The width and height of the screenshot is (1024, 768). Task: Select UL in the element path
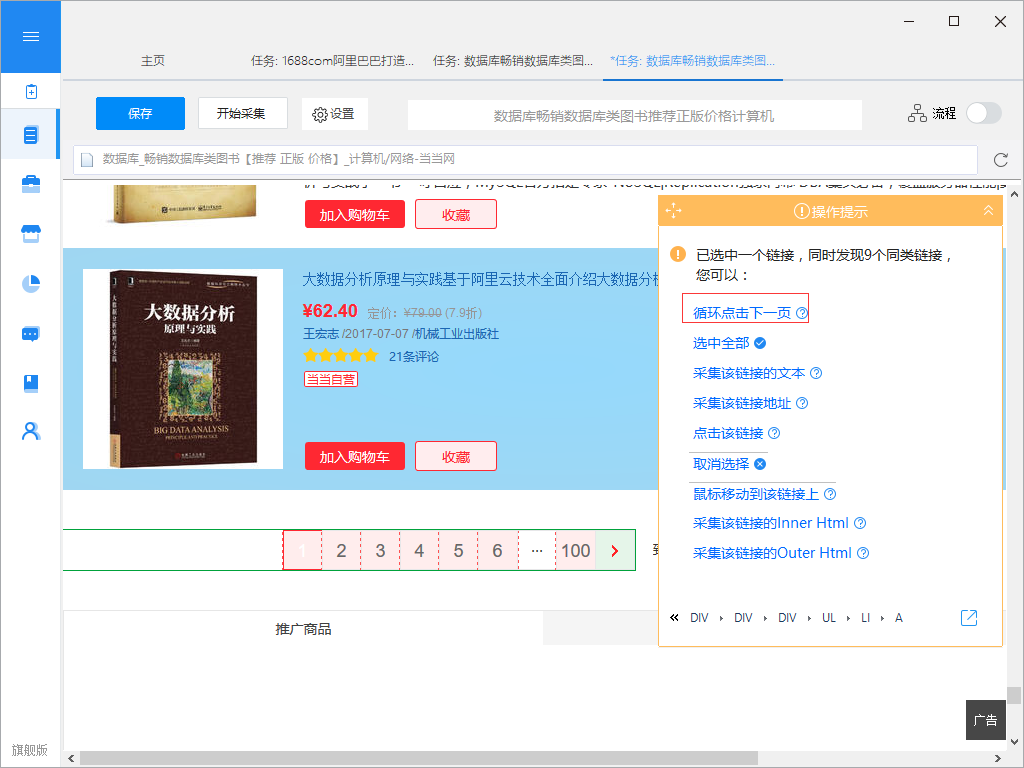coord(829,618)
